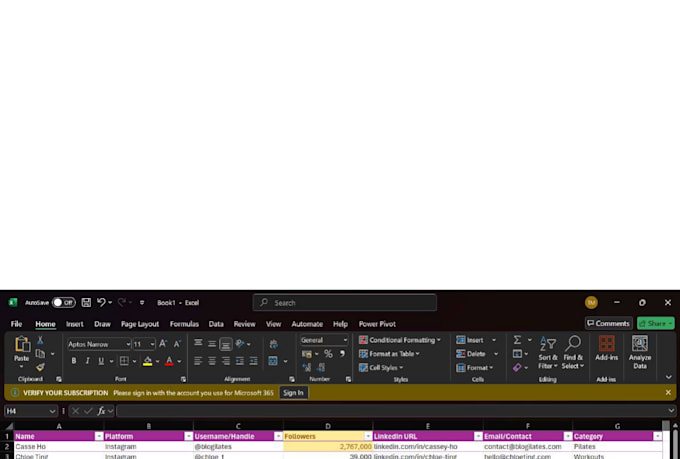Click the Analyze Data icon
The image size is (680, 459).
640,343
